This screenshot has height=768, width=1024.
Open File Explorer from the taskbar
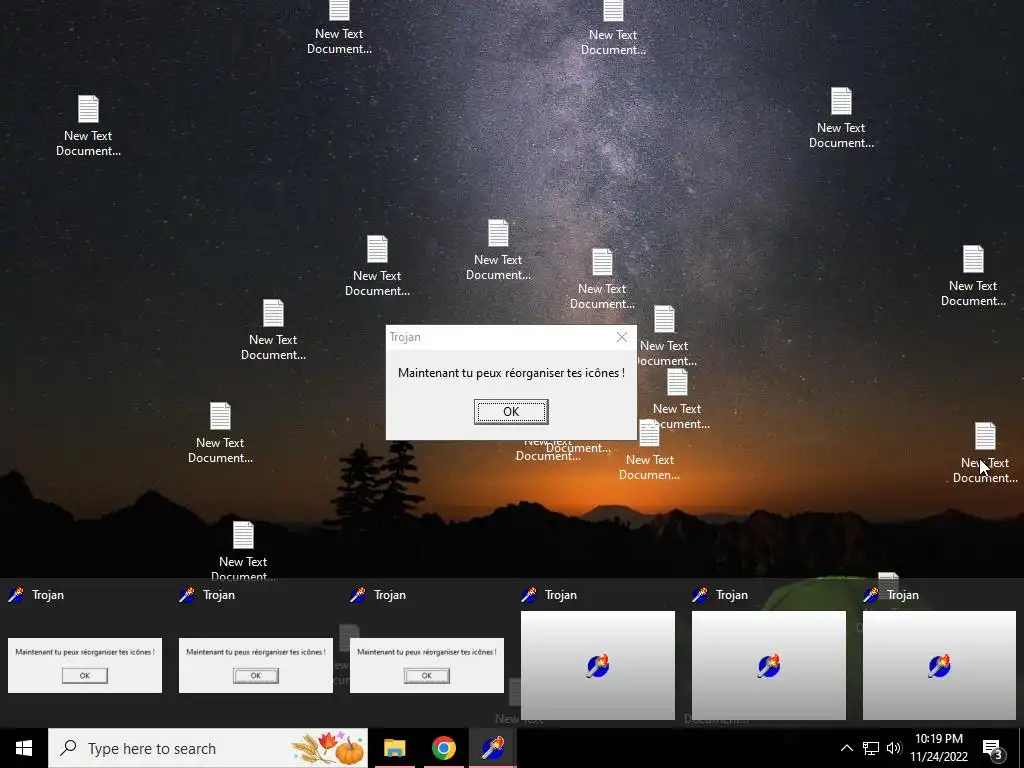pyautogui.click(x=394, y=748)
